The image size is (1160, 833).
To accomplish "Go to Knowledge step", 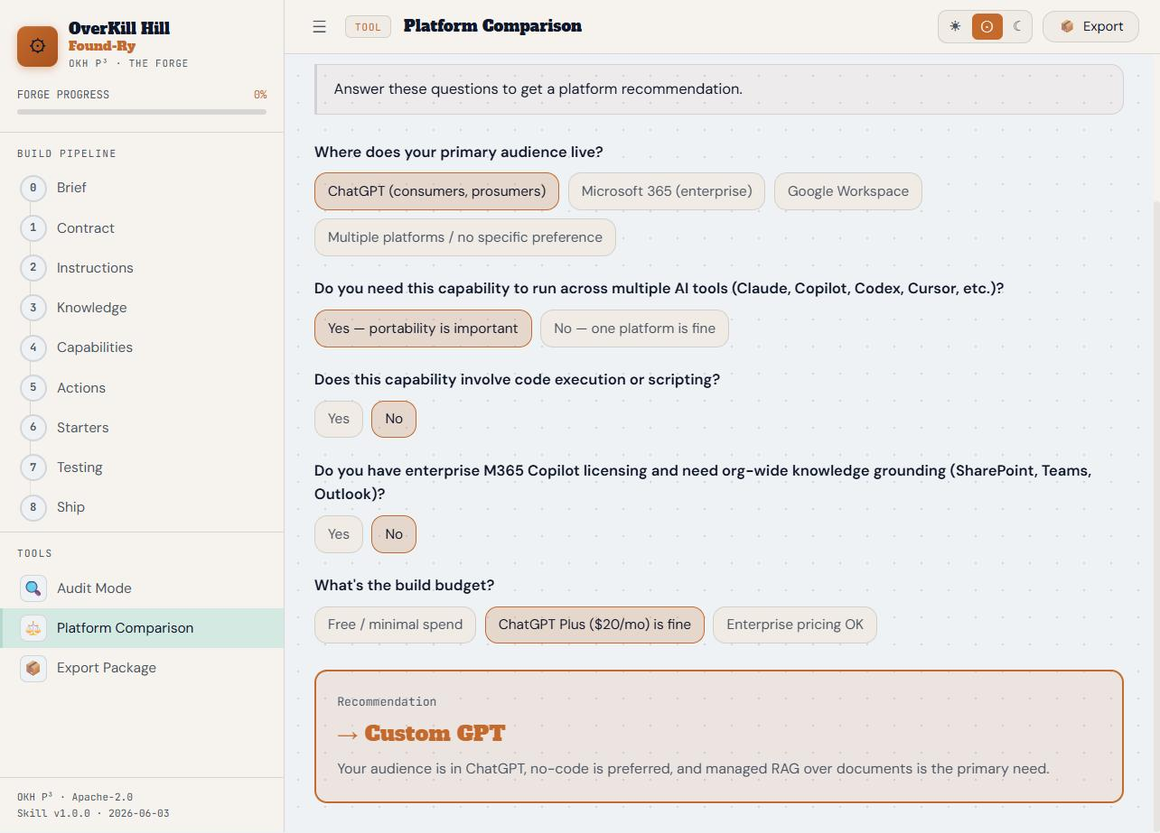I will 141,308.
